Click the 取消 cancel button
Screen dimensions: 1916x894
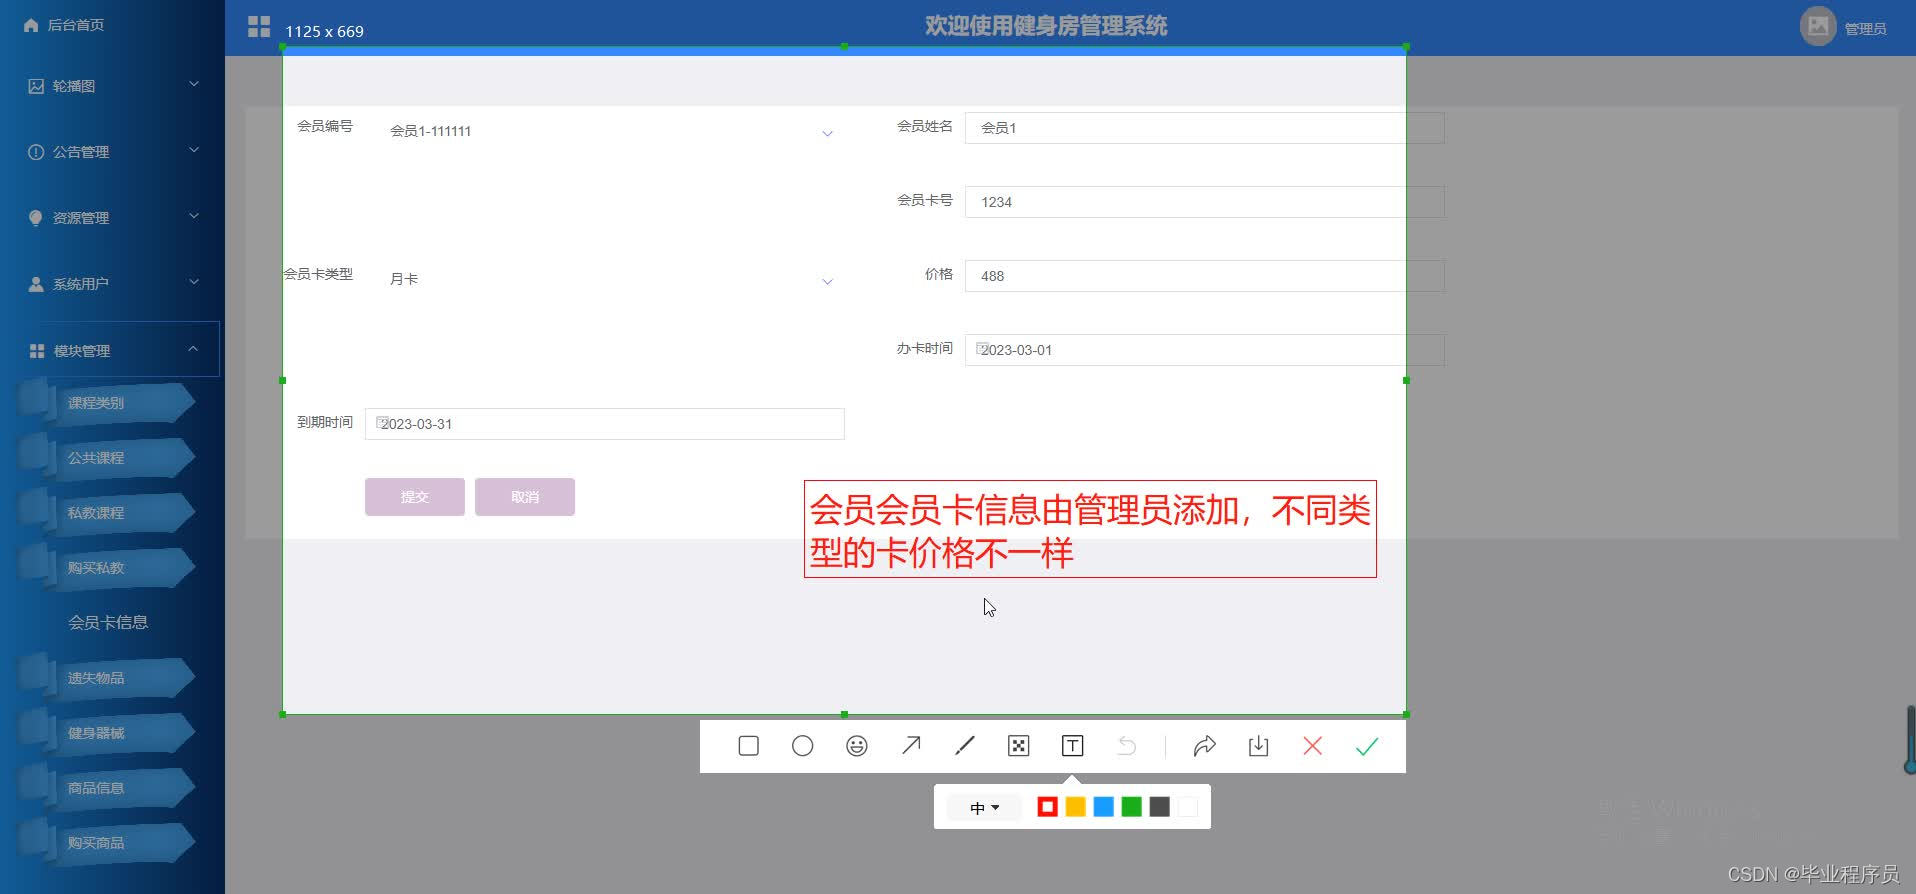pos(525,497)
